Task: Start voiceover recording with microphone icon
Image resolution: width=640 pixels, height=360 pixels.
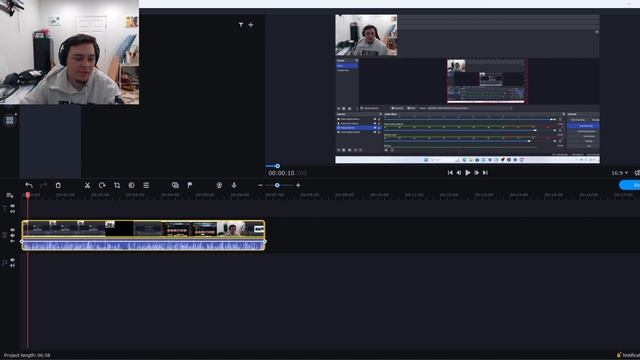Action: [x=234, y=185]
